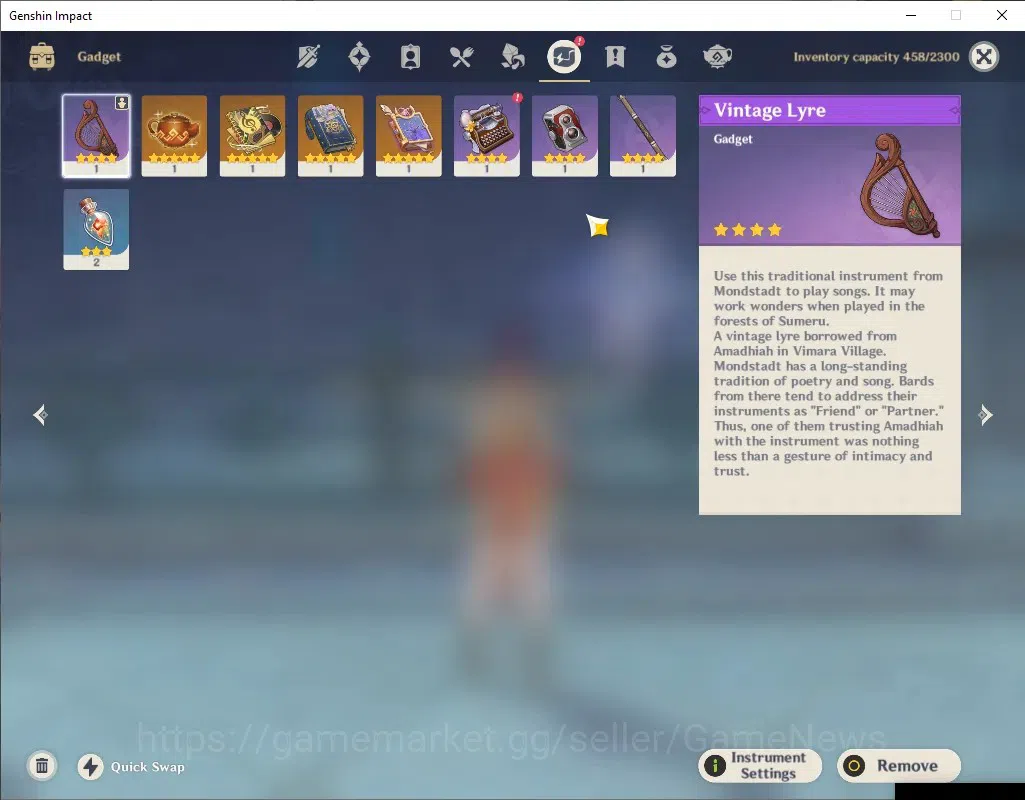Select the five-star teapot gadget
This screenshot has height=800, width=1025.
[x=174, y=136]
